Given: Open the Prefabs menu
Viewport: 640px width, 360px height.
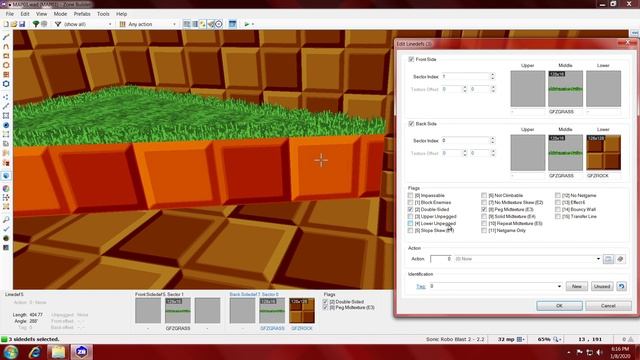Looking at the screenshot, I should (x=82, y=14).
